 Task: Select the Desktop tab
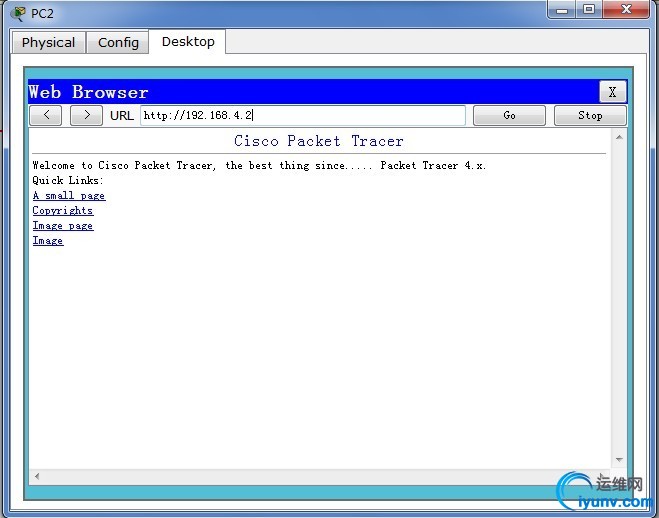point(188,42)
